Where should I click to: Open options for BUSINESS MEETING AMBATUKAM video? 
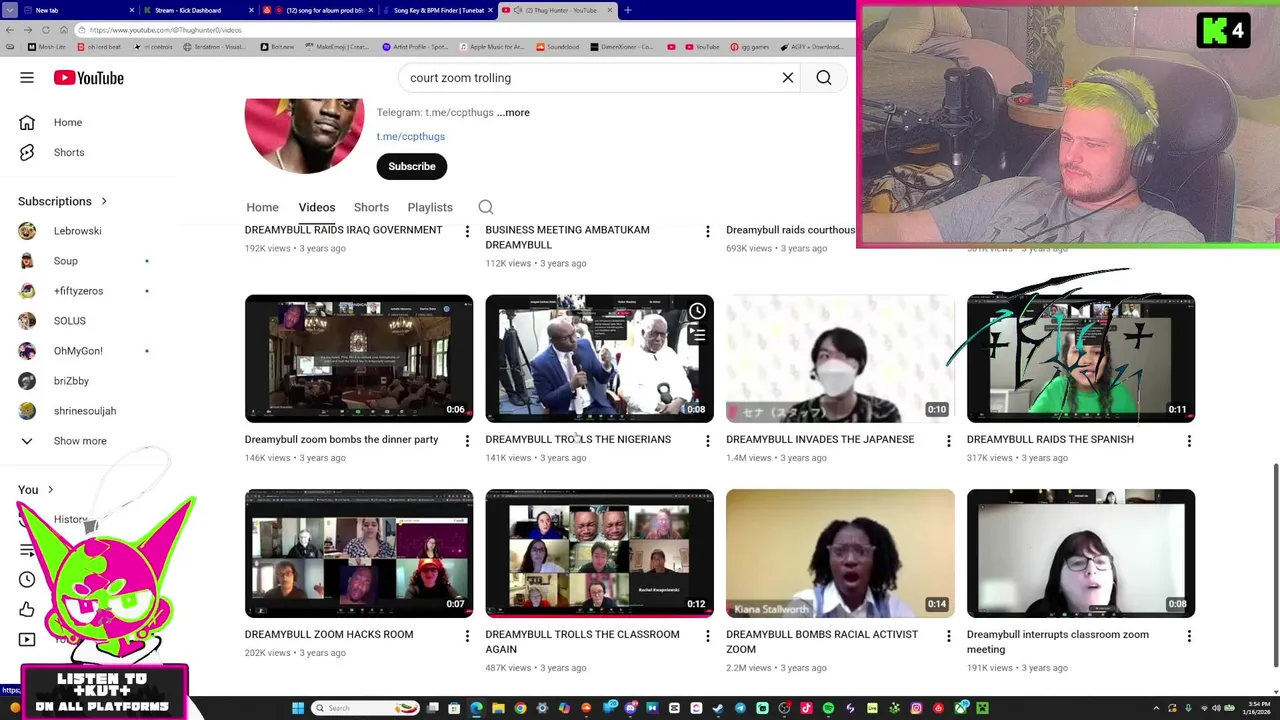[x=708, y=232]
